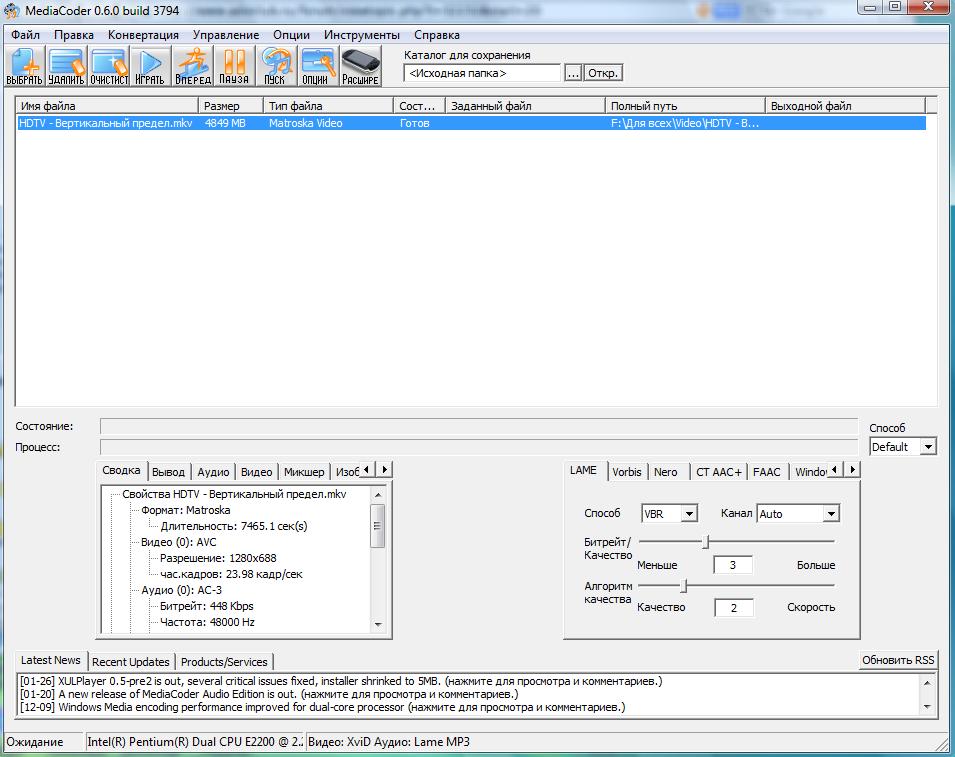The height and width of the screenshot is (757, 955).
Task: Sort by the Размер column header
Action: click(x=231, y=106)
